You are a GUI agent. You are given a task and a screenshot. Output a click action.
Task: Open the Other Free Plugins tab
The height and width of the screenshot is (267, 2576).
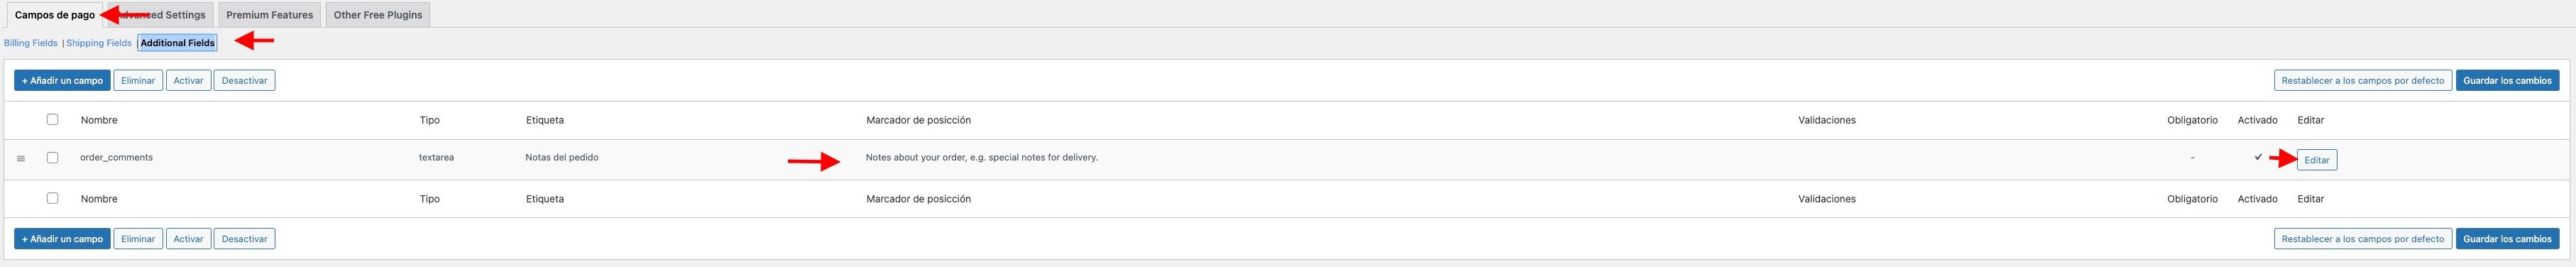378,15
